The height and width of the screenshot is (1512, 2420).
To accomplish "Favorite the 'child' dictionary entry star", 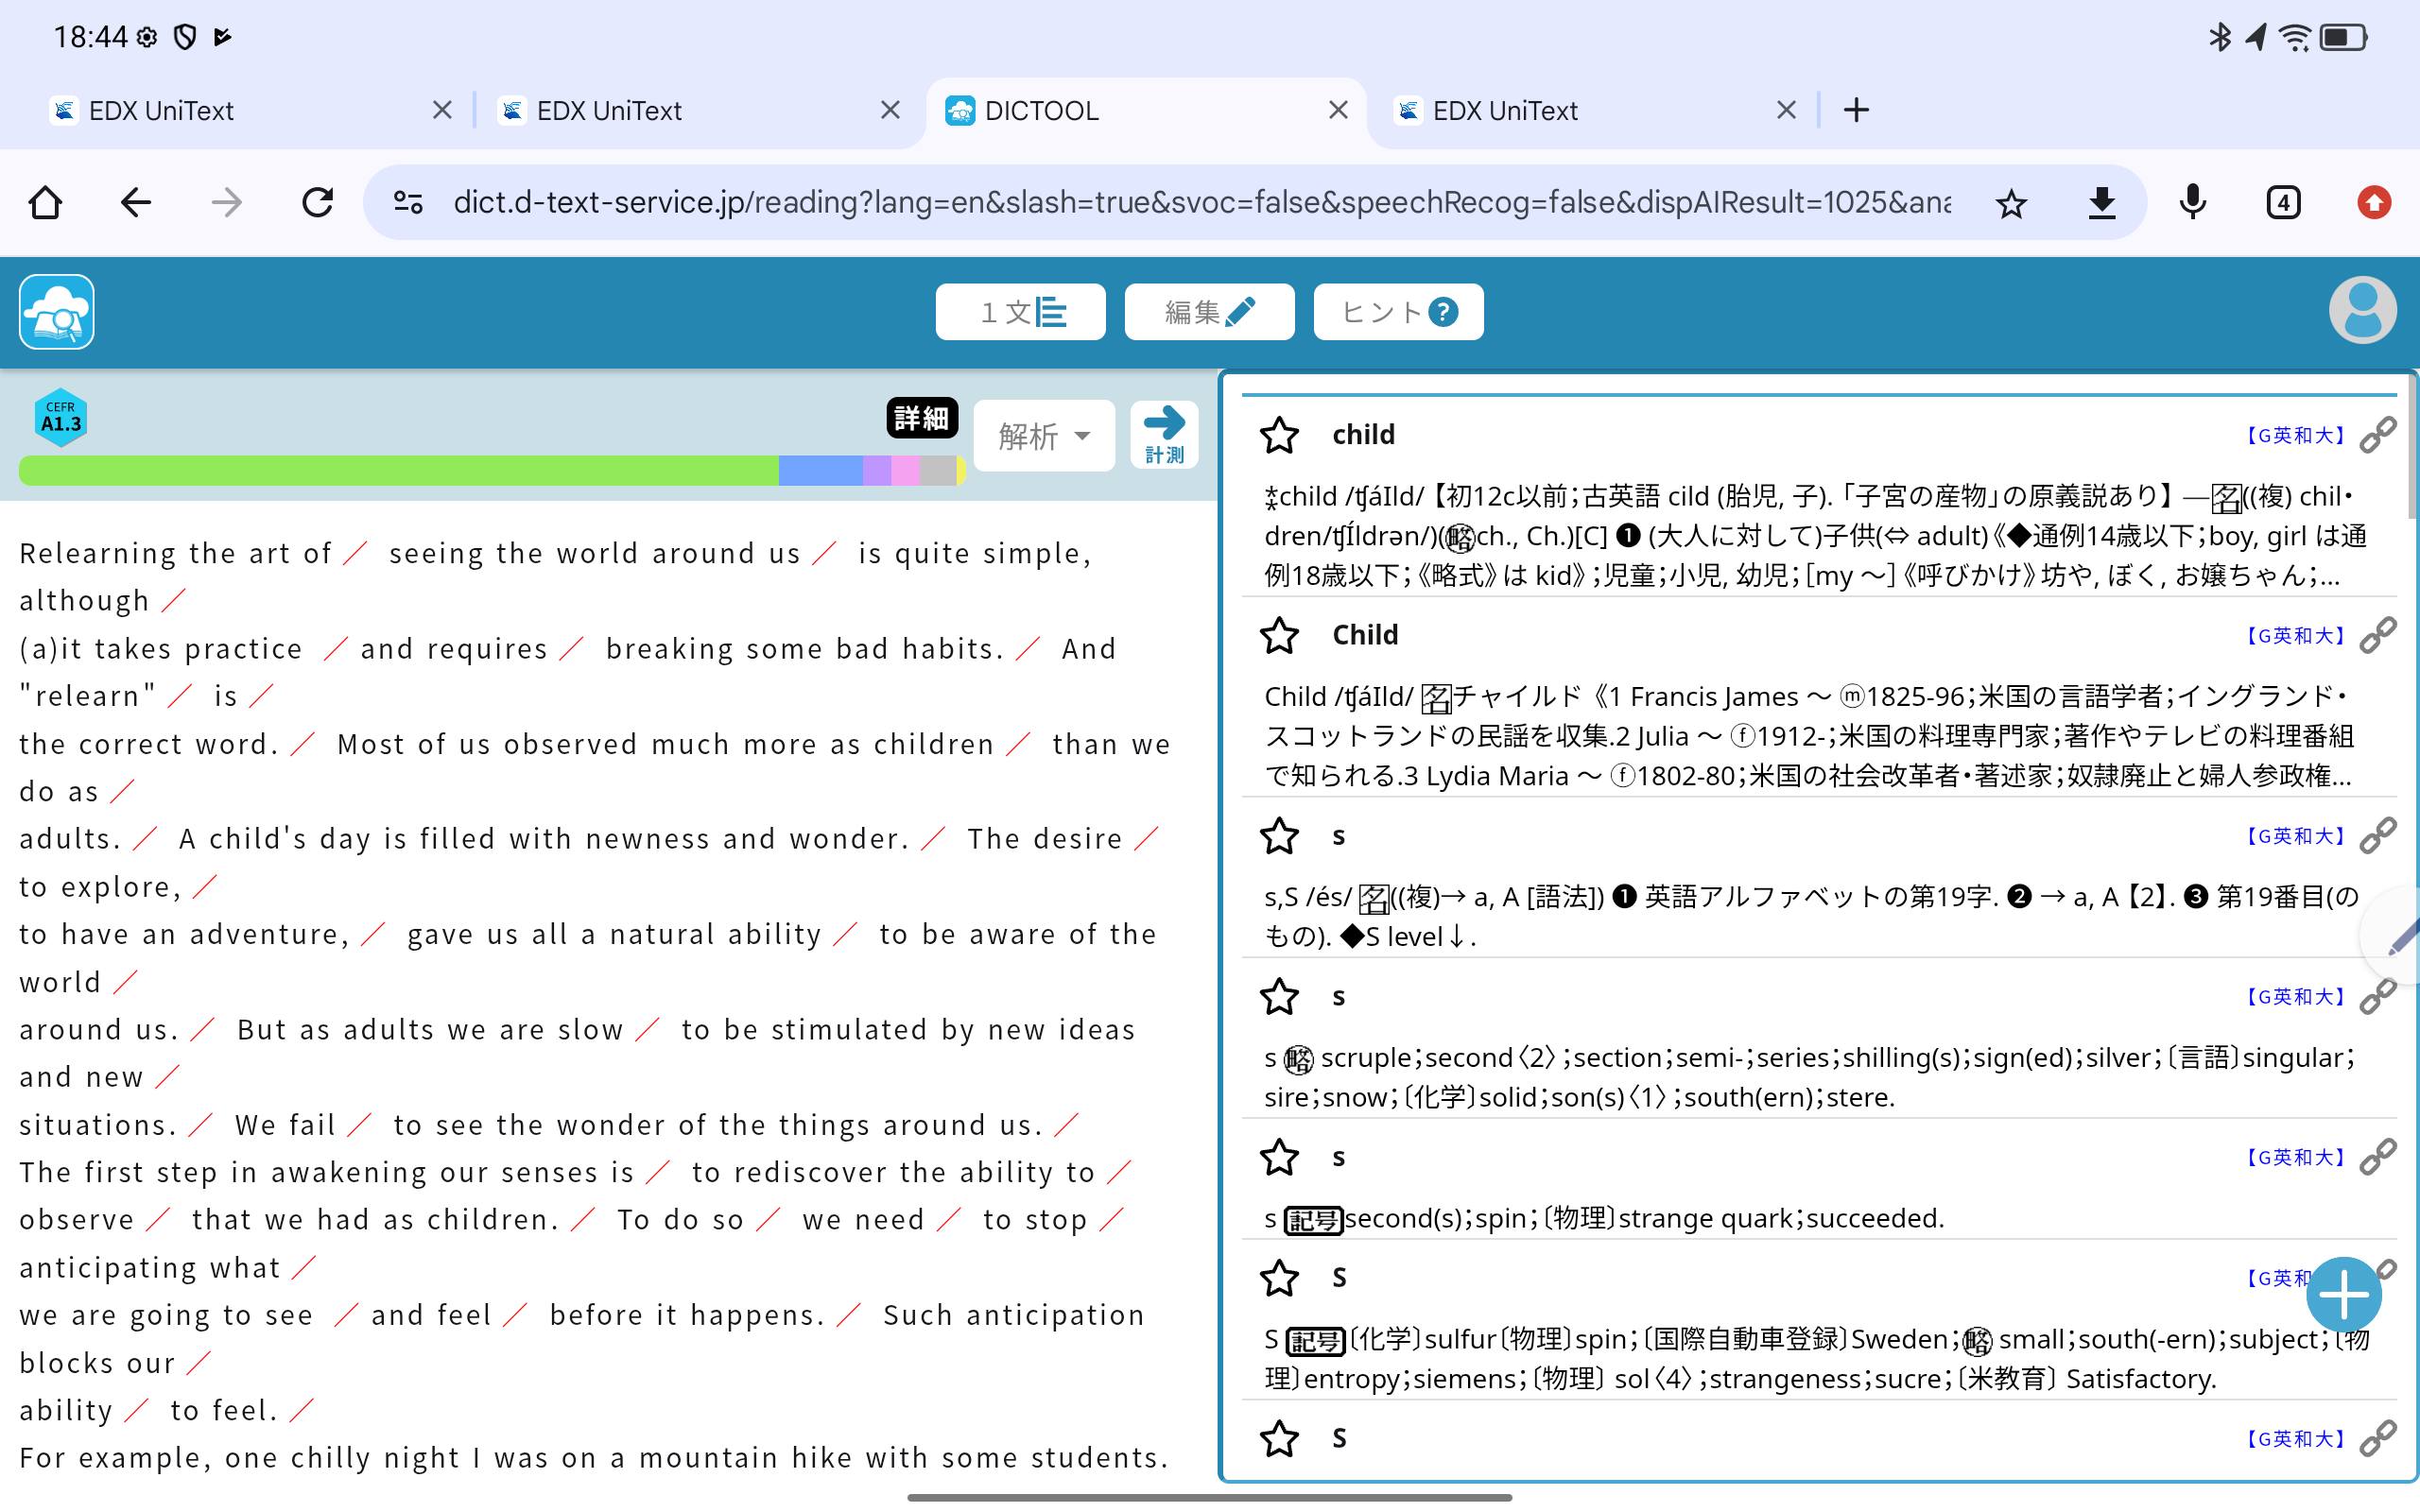I will click(x=1279, y=435).
